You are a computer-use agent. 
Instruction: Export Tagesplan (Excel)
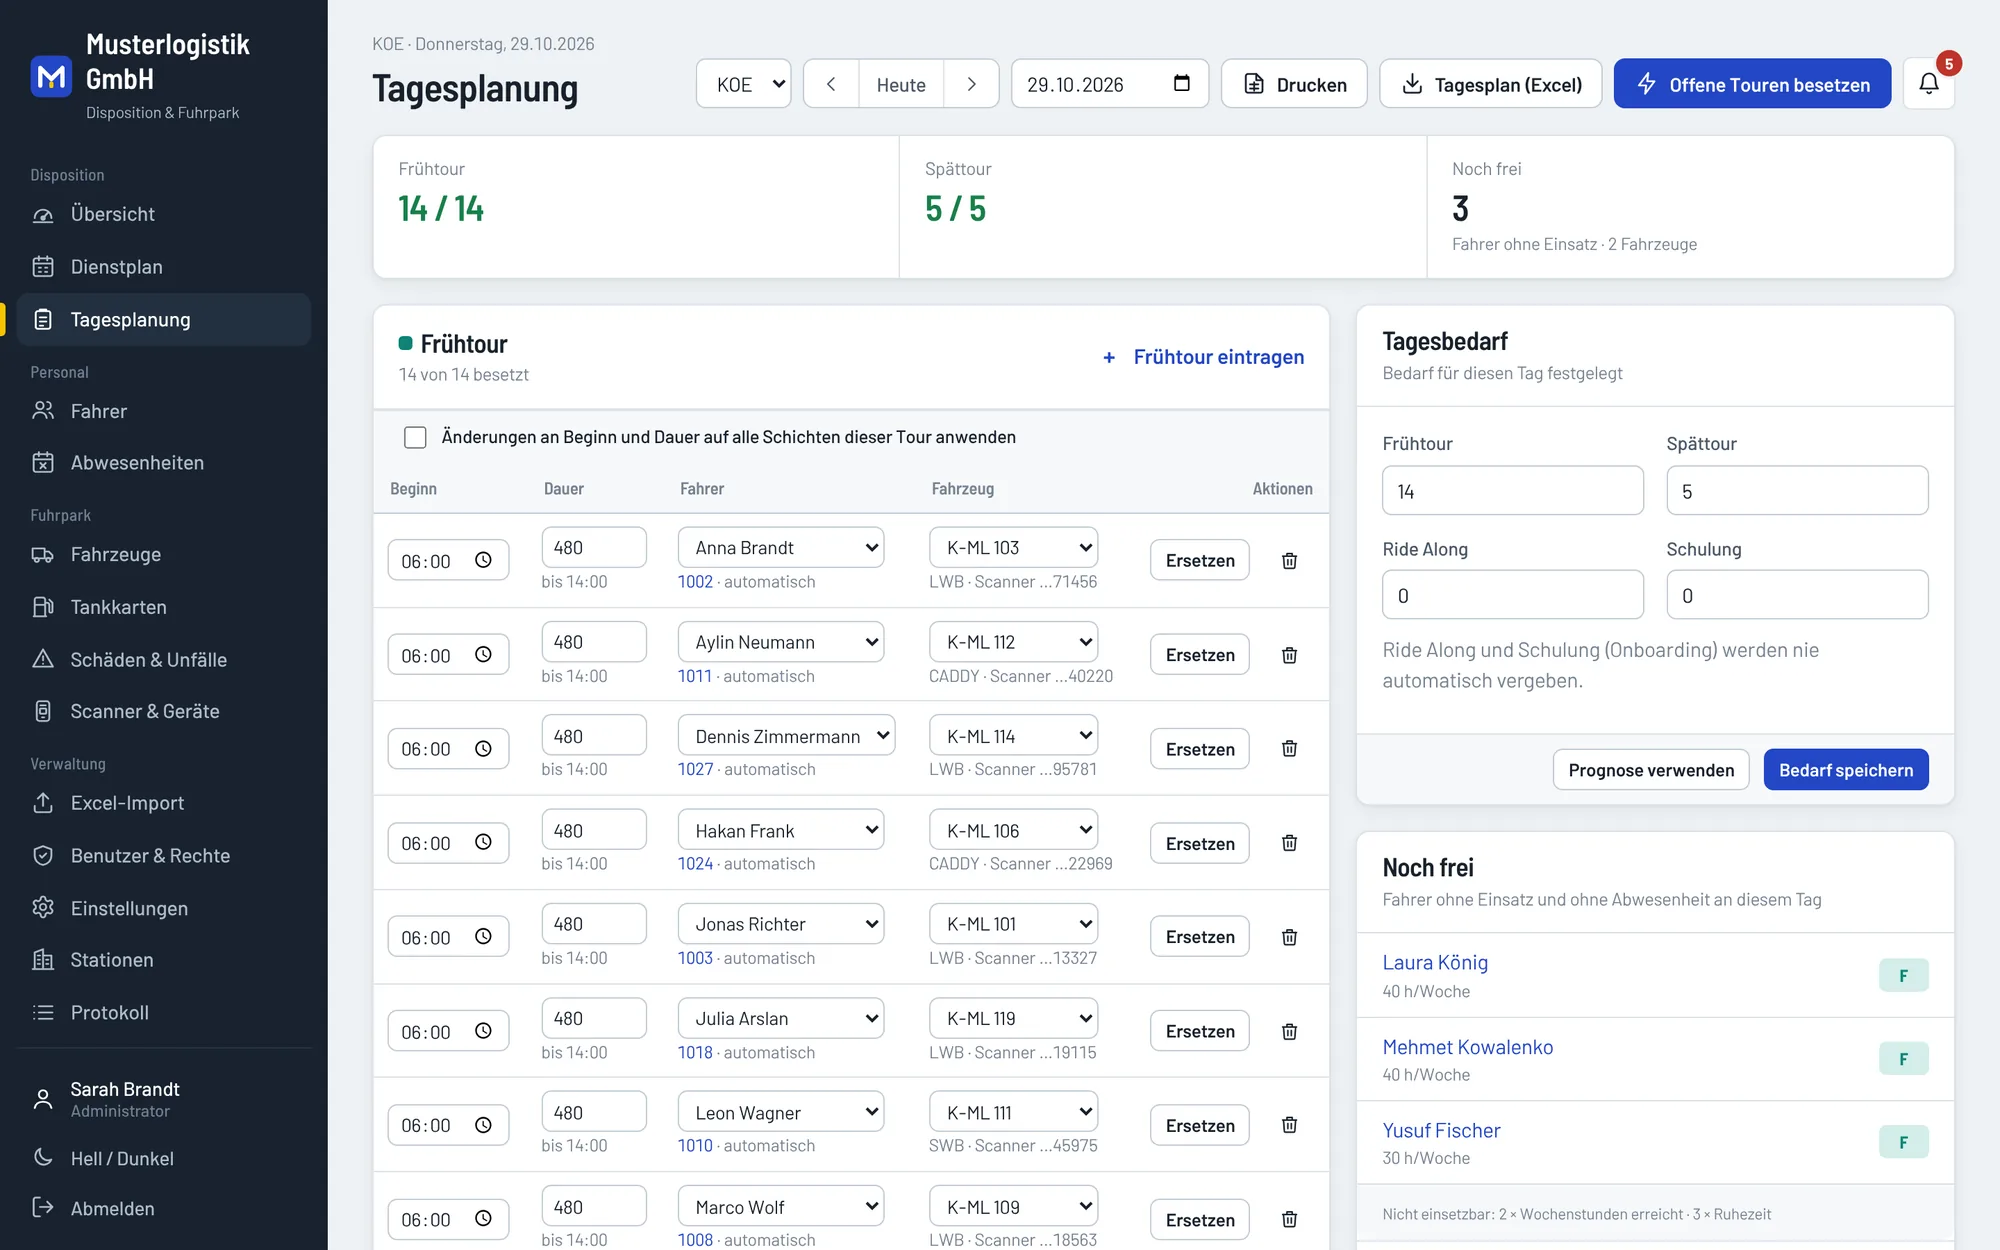1490,84
